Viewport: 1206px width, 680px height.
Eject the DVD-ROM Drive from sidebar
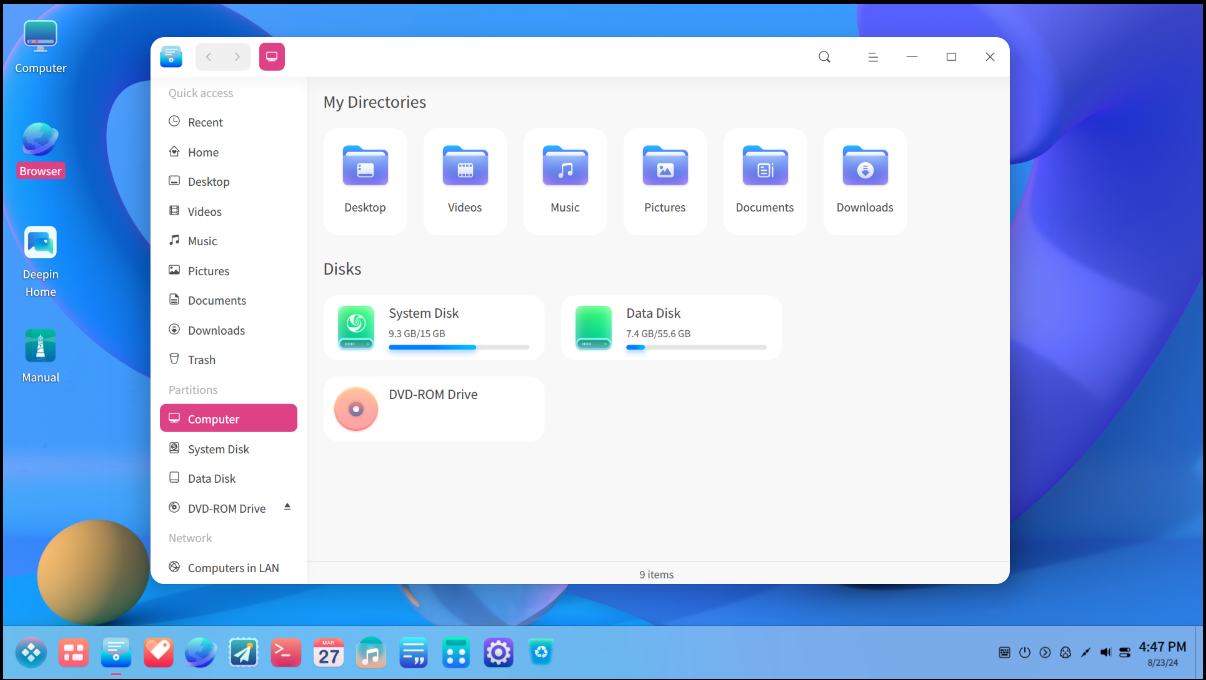point(288,507)
